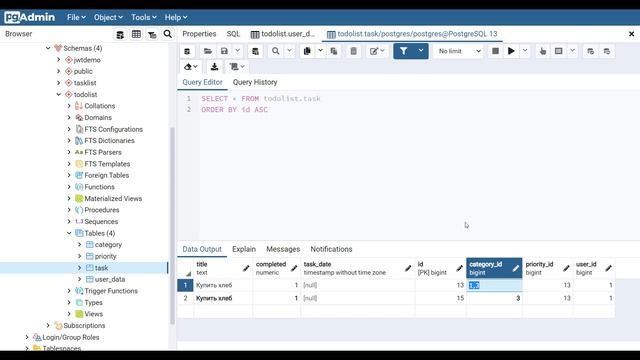
Task: Click the Stop query square button
Action: coord(495,51)
